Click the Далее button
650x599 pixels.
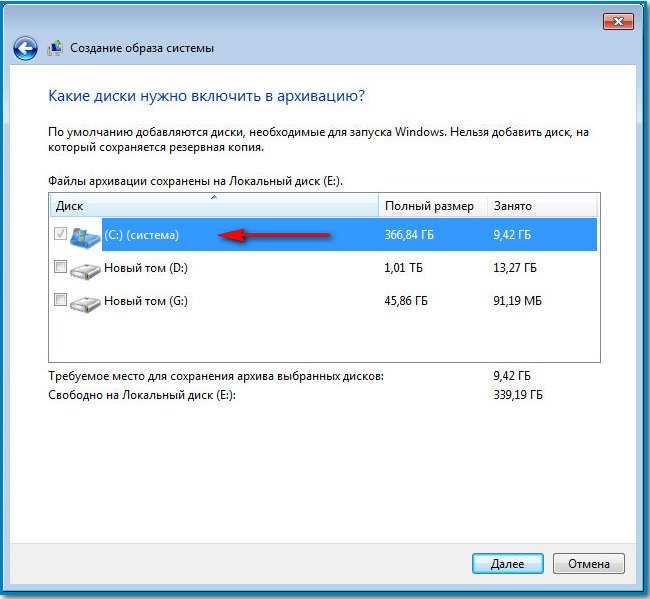coord(507,564)
